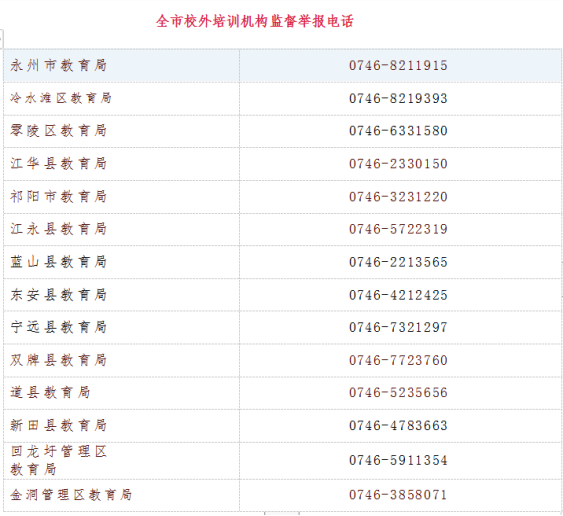Select the 冷水滩区教育局 cell
Image resolution: width=563 pixels, height=516 pixels.
[x=121, y=99]
